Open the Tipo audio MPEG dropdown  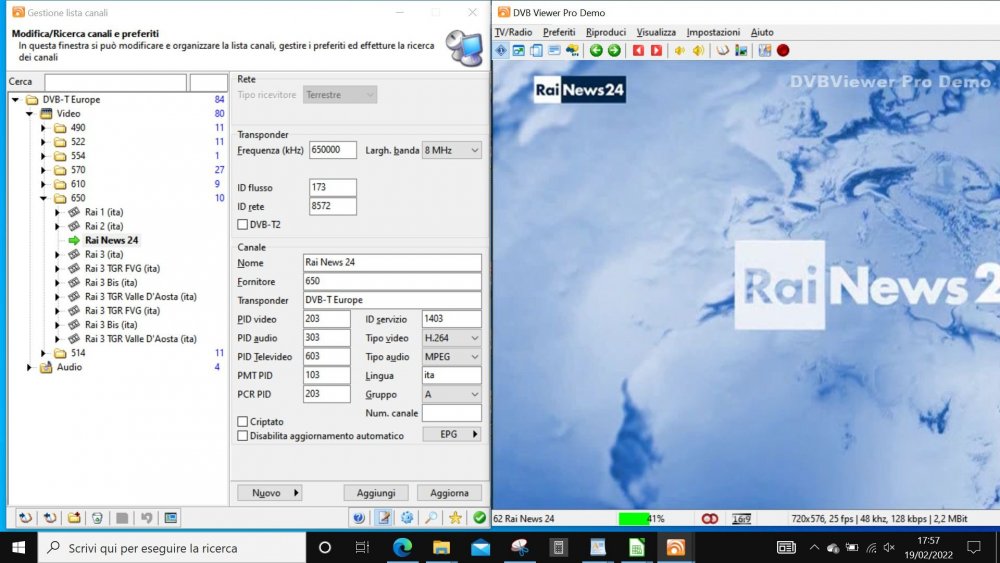tap(452, 356)
